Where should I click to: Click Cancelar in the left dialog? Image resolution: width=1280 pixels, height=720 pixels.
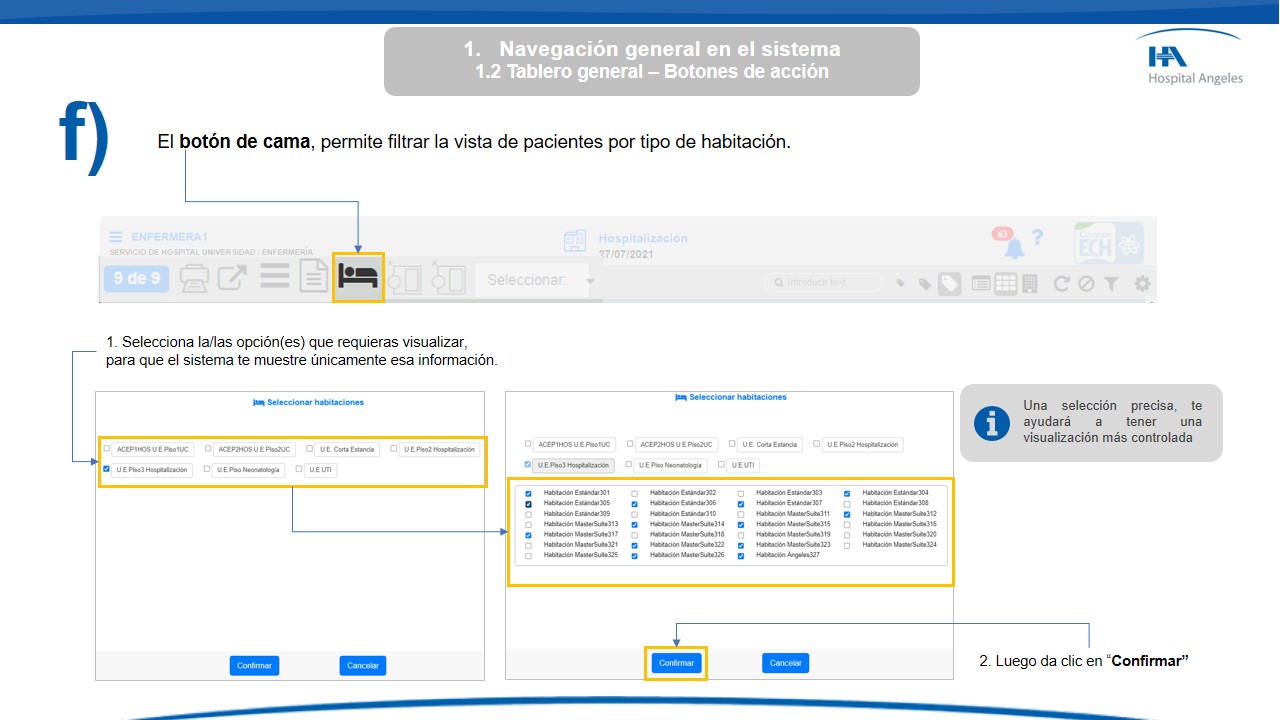click(362, 665)
